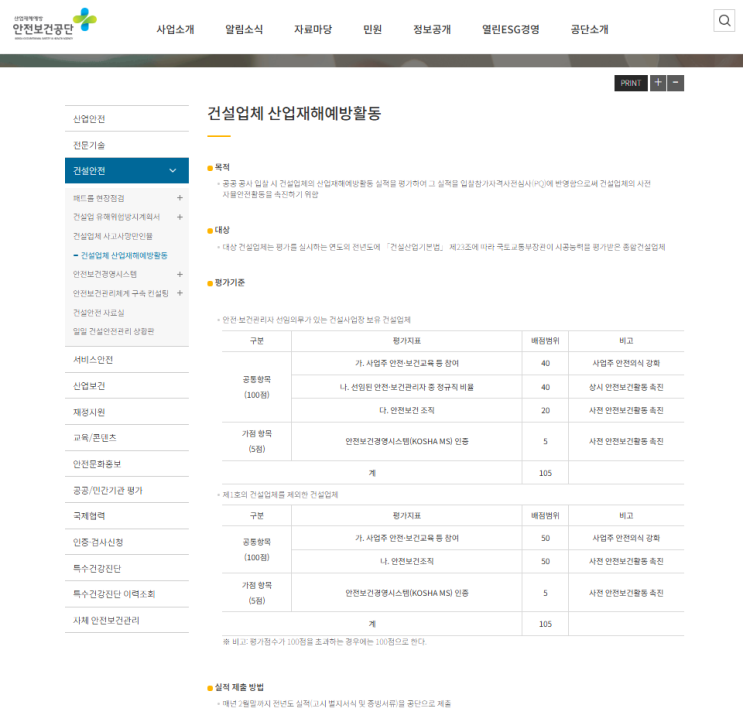Click the PRINT button

631,83
